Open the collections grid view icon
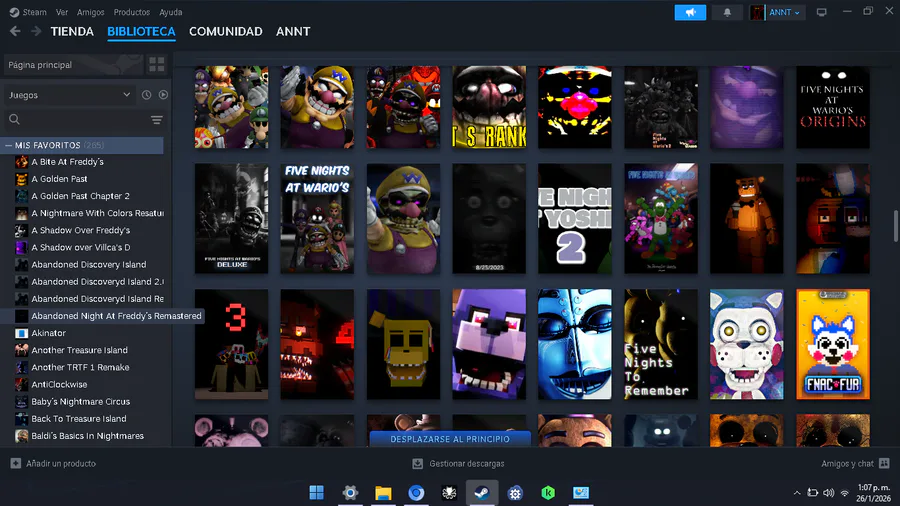 point(156,64)
